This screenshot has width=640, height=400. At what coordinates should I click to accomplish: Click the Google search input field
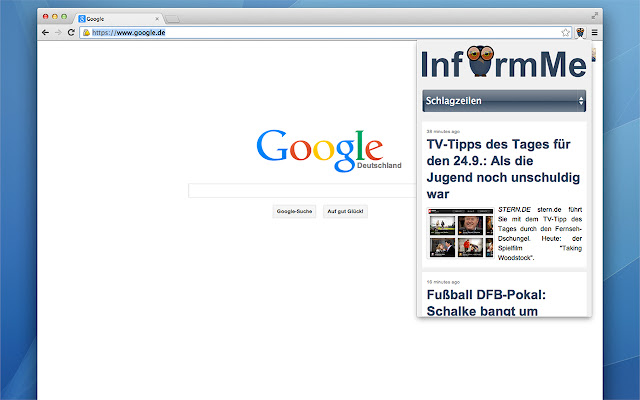(x=302, y=191)
